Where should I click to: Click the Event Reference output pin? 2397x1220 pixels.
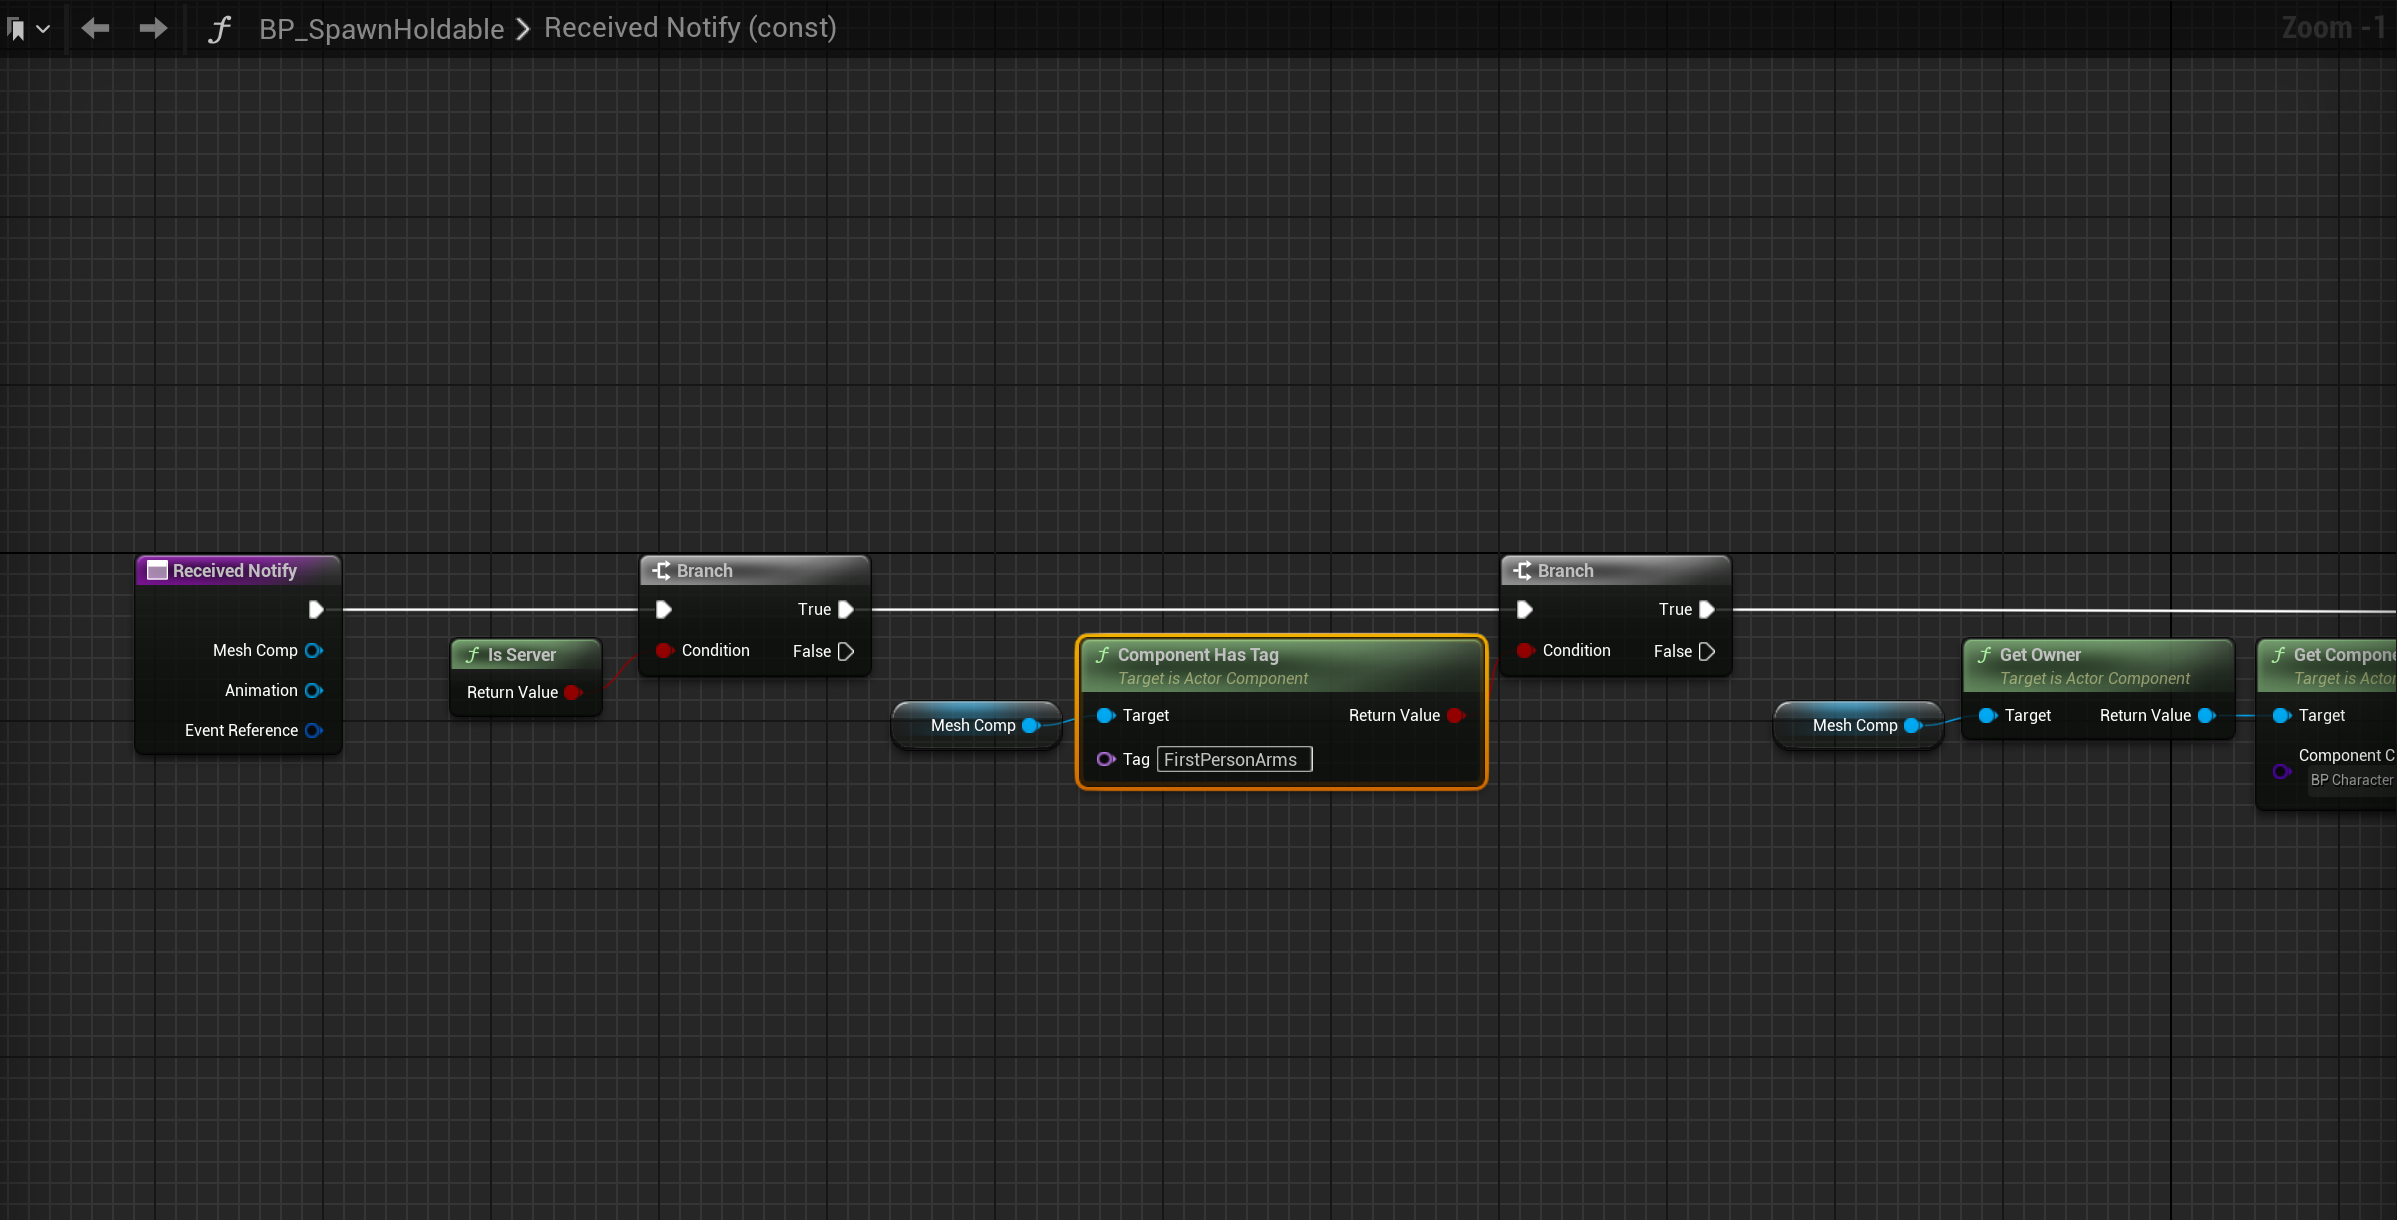click(x=314, y=730)
